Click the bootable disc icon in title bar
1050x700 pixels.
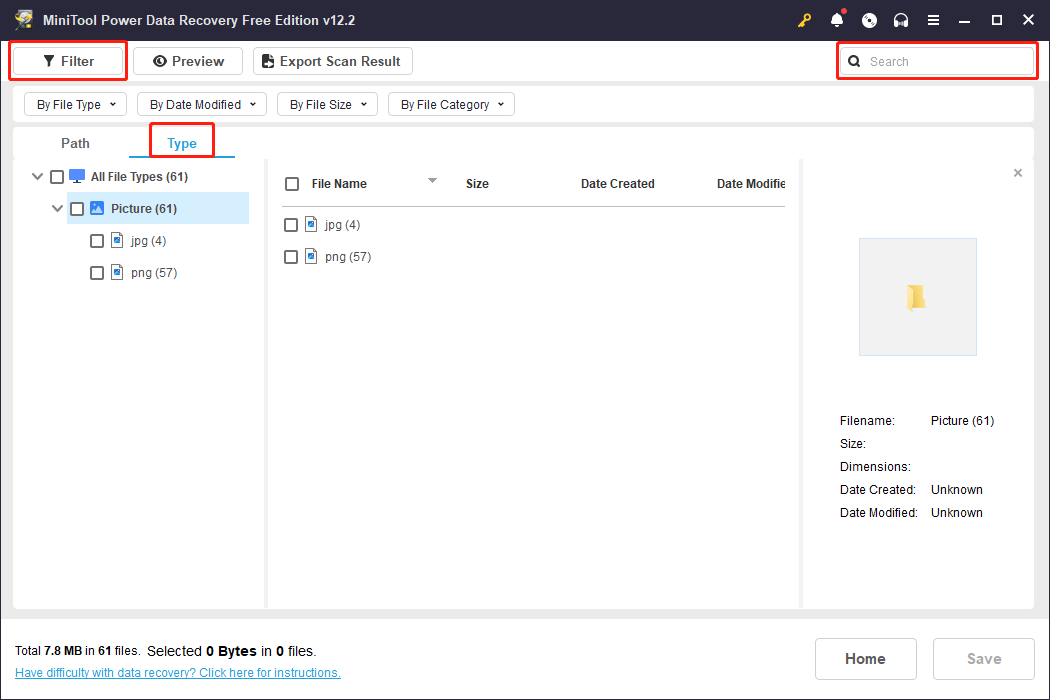(869, 20)
